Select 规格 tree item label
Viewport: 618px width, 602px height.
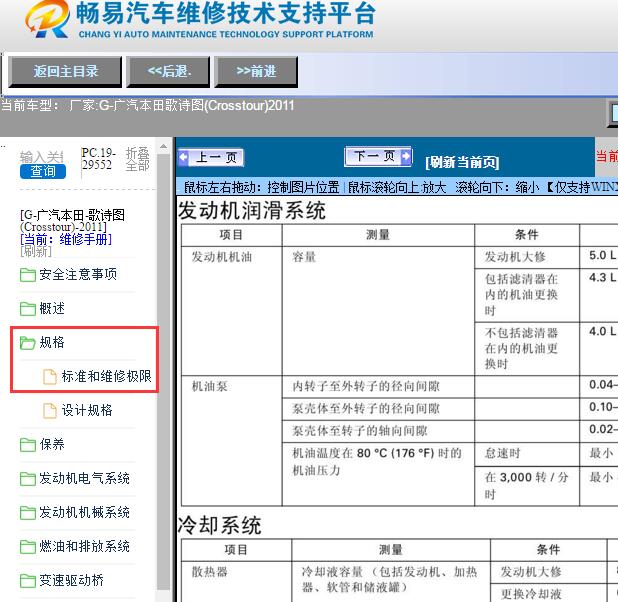[52, 342]
